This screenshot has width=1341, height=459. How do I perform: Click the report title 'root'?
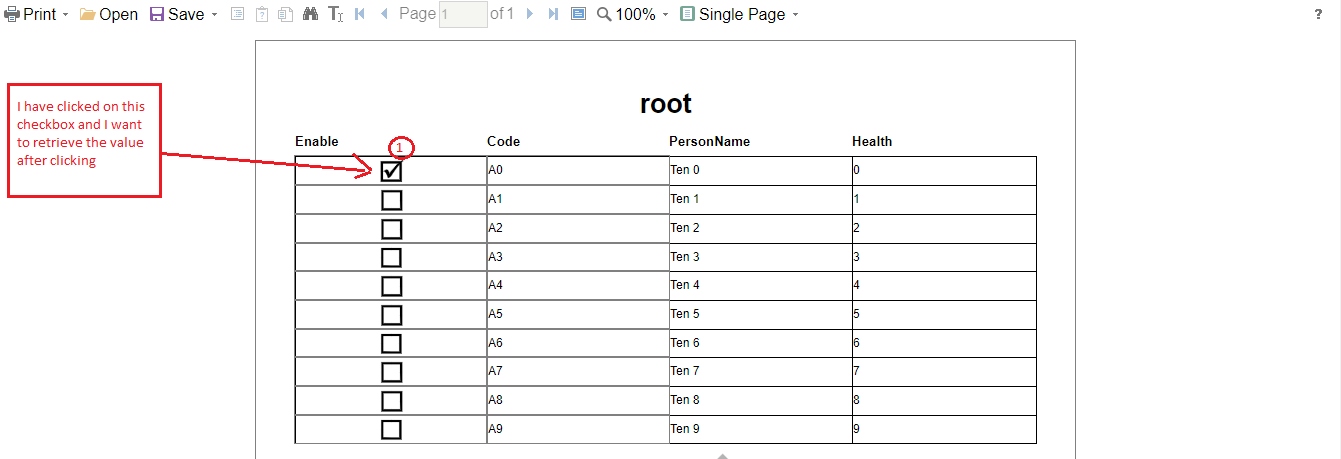point(665,103)
